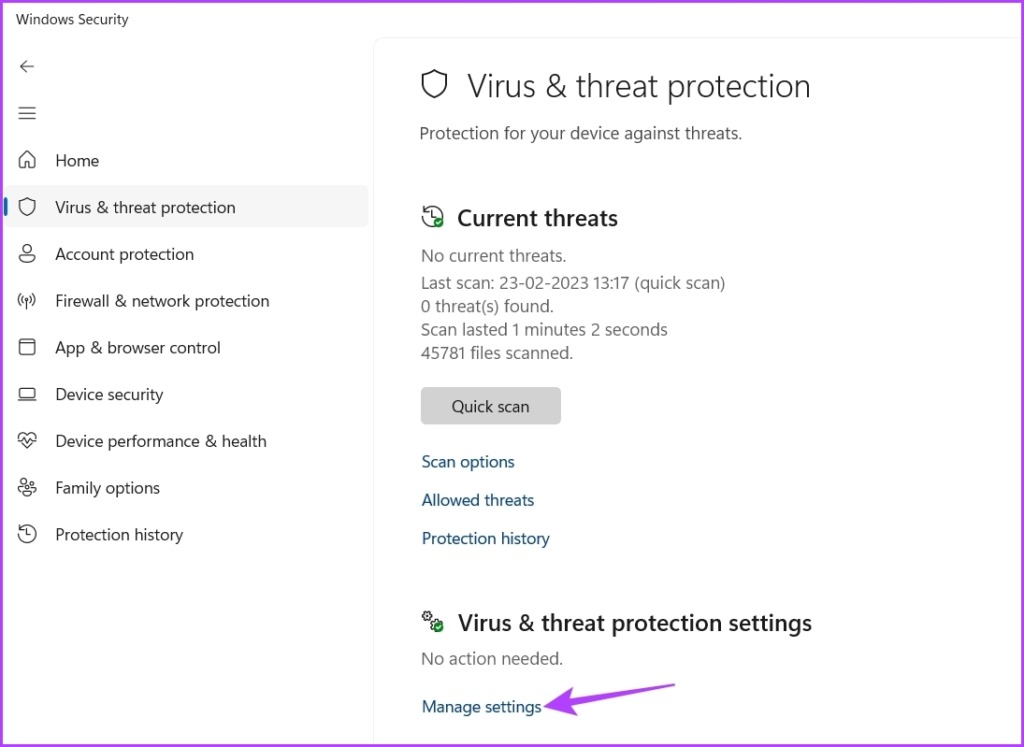Open Protection history below Allowed threats
The height and width of the screenshot is (747, 1024).
pyautogui.click(x=485, y=538)
